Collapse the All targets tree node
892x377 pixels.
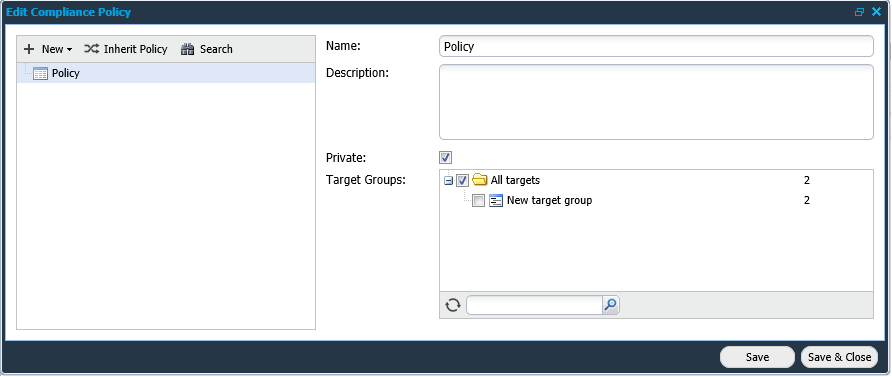448,181
